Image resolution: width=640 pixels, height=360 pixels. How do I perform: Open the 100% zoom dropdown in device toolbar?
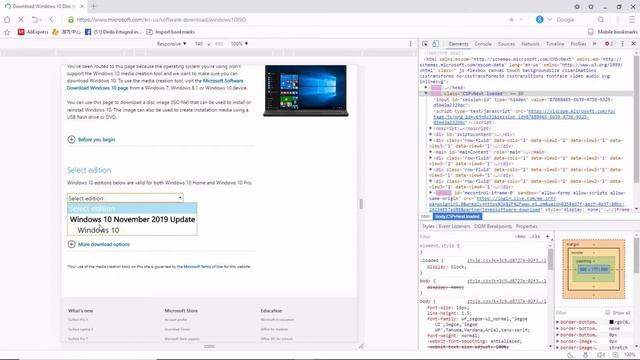pos(239,44)
